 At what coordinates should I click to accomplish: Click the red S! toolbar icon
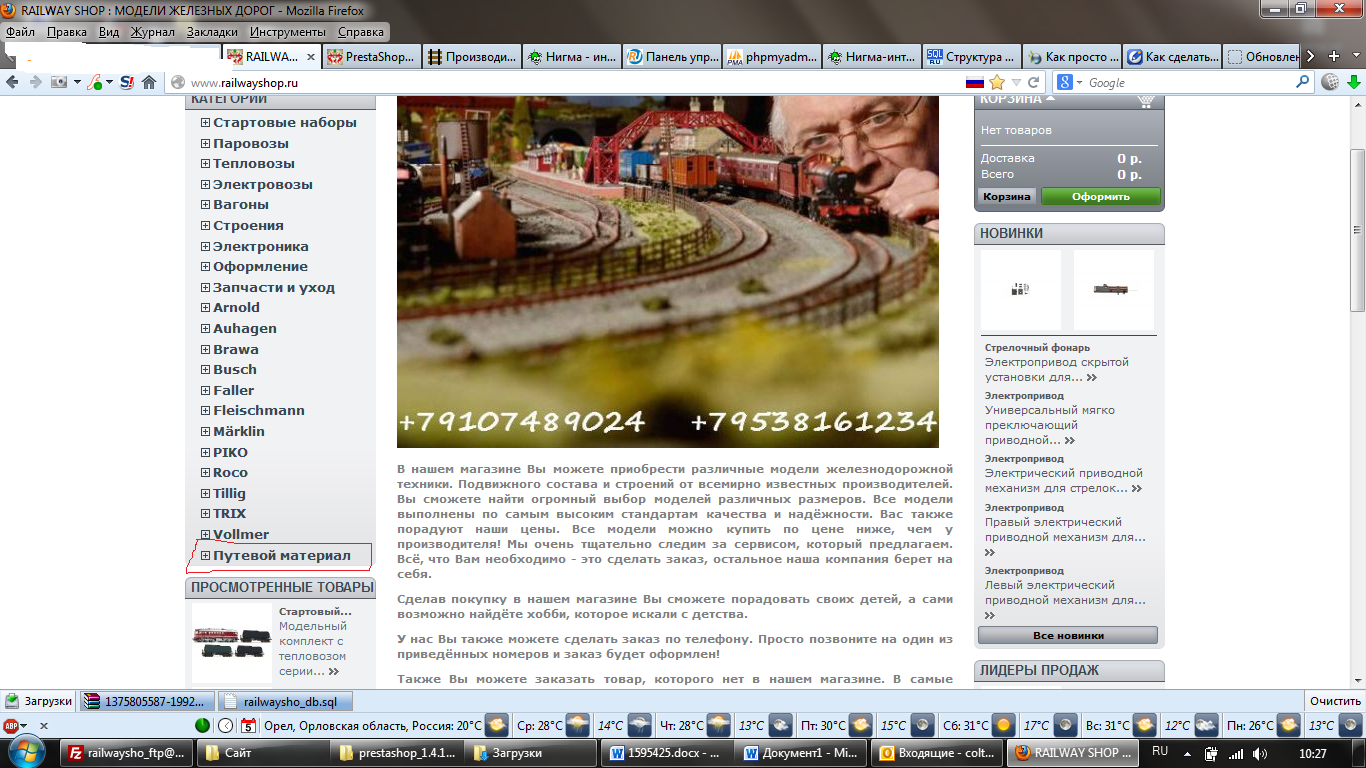(x=127, y=82)
